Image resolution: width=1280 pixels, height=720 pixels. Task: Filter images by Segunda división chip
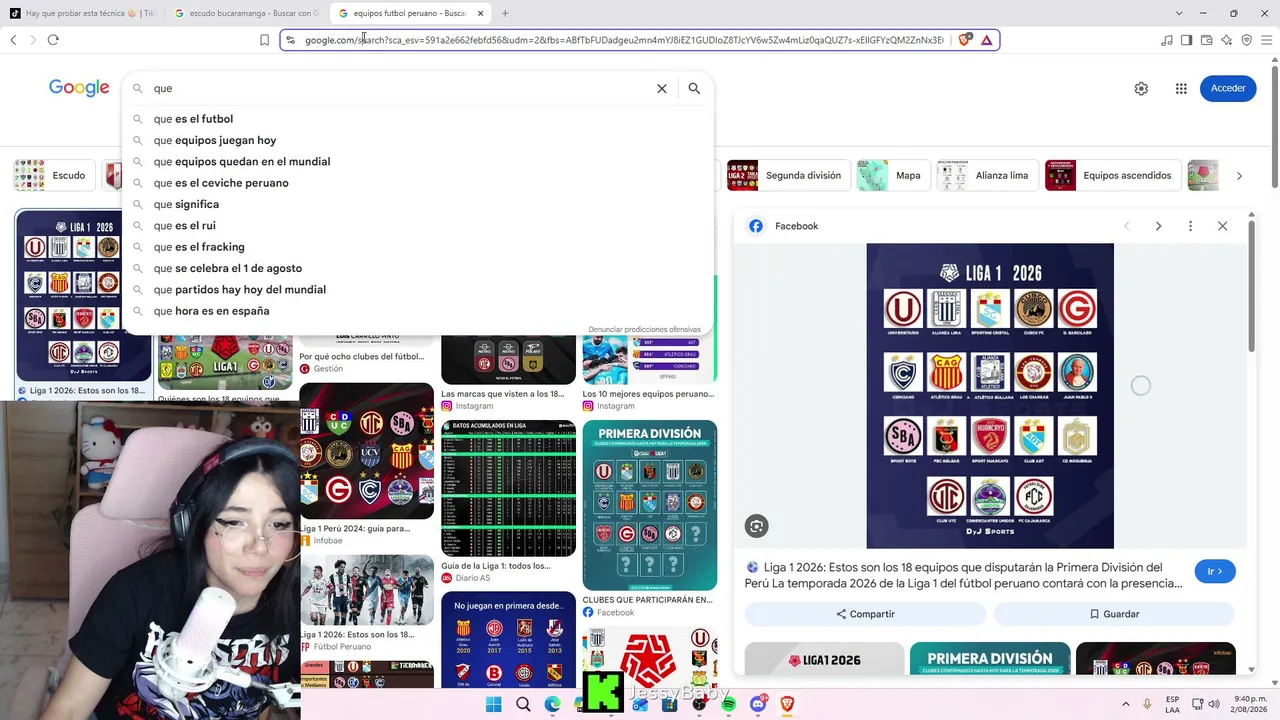pyautogui.click(x=787, y=175)
